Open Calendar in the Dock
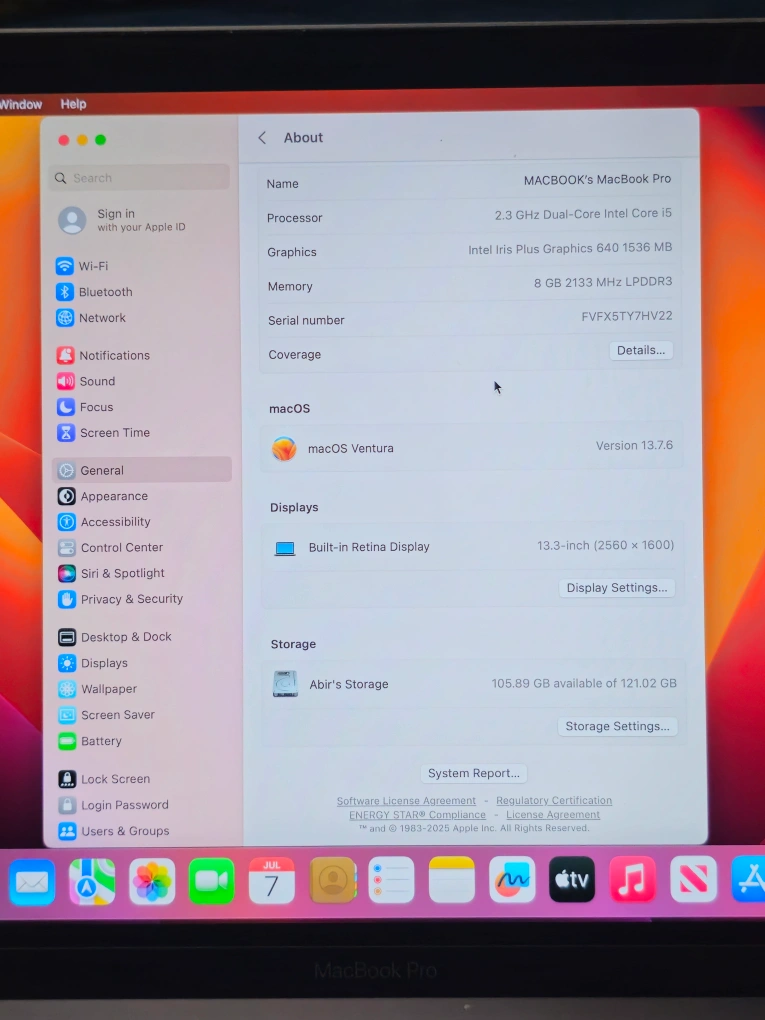Viewport: 765px width, 1020px height. [272, 881]
